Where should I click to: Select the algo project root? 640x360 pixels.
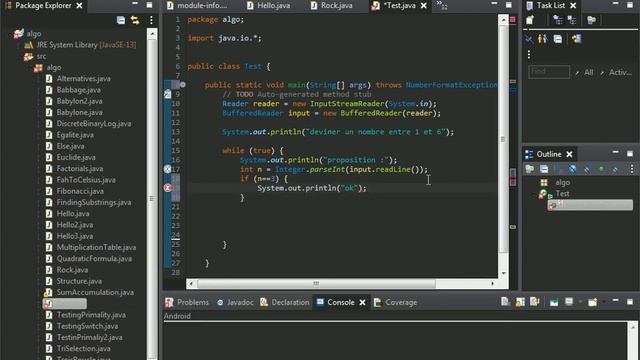click(x=28, y=33)
